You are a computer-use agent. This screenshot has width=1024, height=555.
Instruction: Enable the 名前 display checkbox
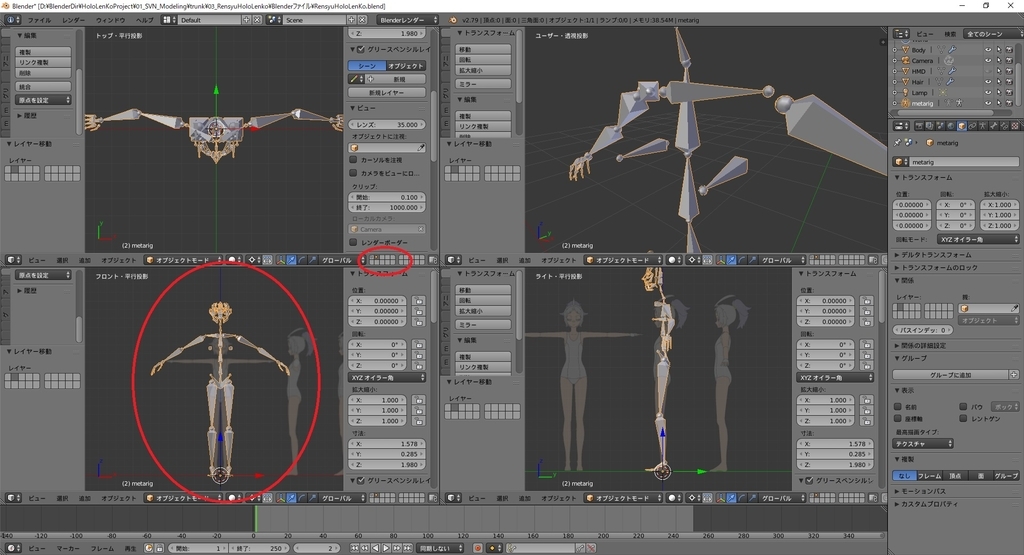898,406
